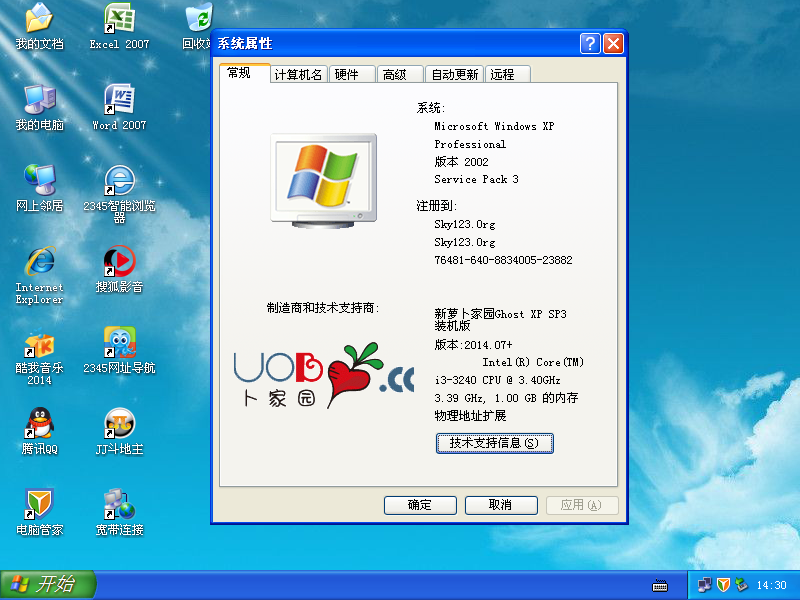Click the 系统属性 title bar
800x600 pixels.
[395, 44]
